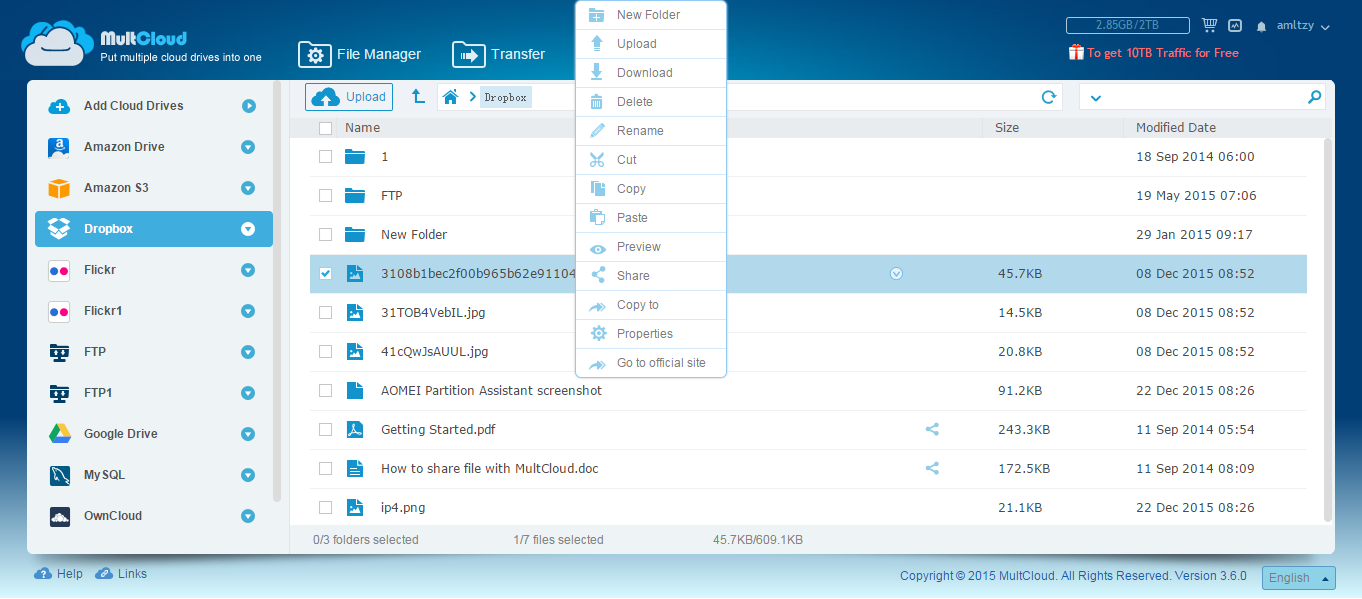Choose Properties in context menu
Image resolution: width=1362 pixels, height=599 pixels.
(x=651, y=334)
